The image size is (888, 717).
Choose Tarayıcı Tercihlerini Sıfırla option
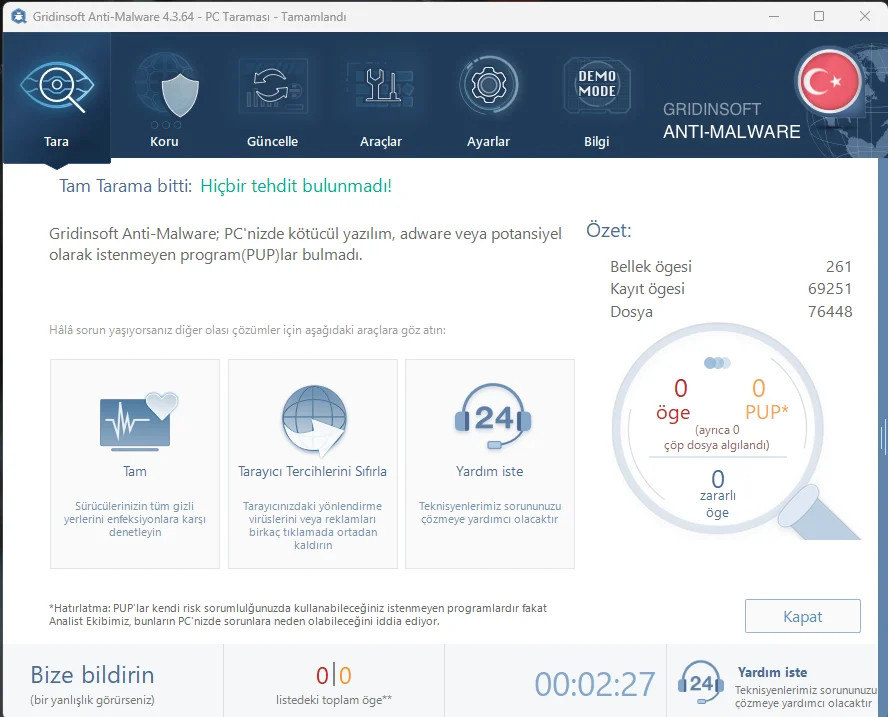click(x=313, y=471)
